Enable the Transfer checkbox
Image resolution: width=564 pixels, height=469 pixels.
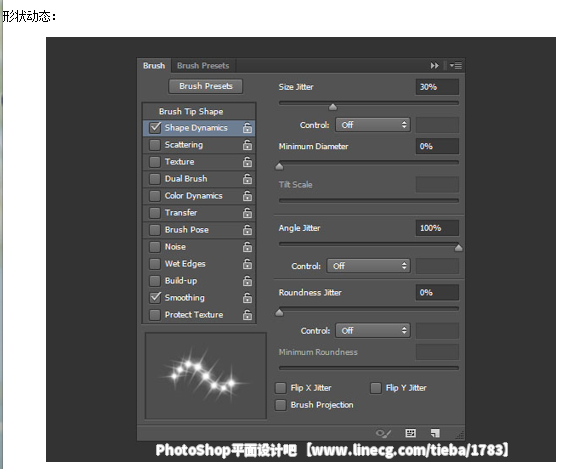tap(155, 213)
